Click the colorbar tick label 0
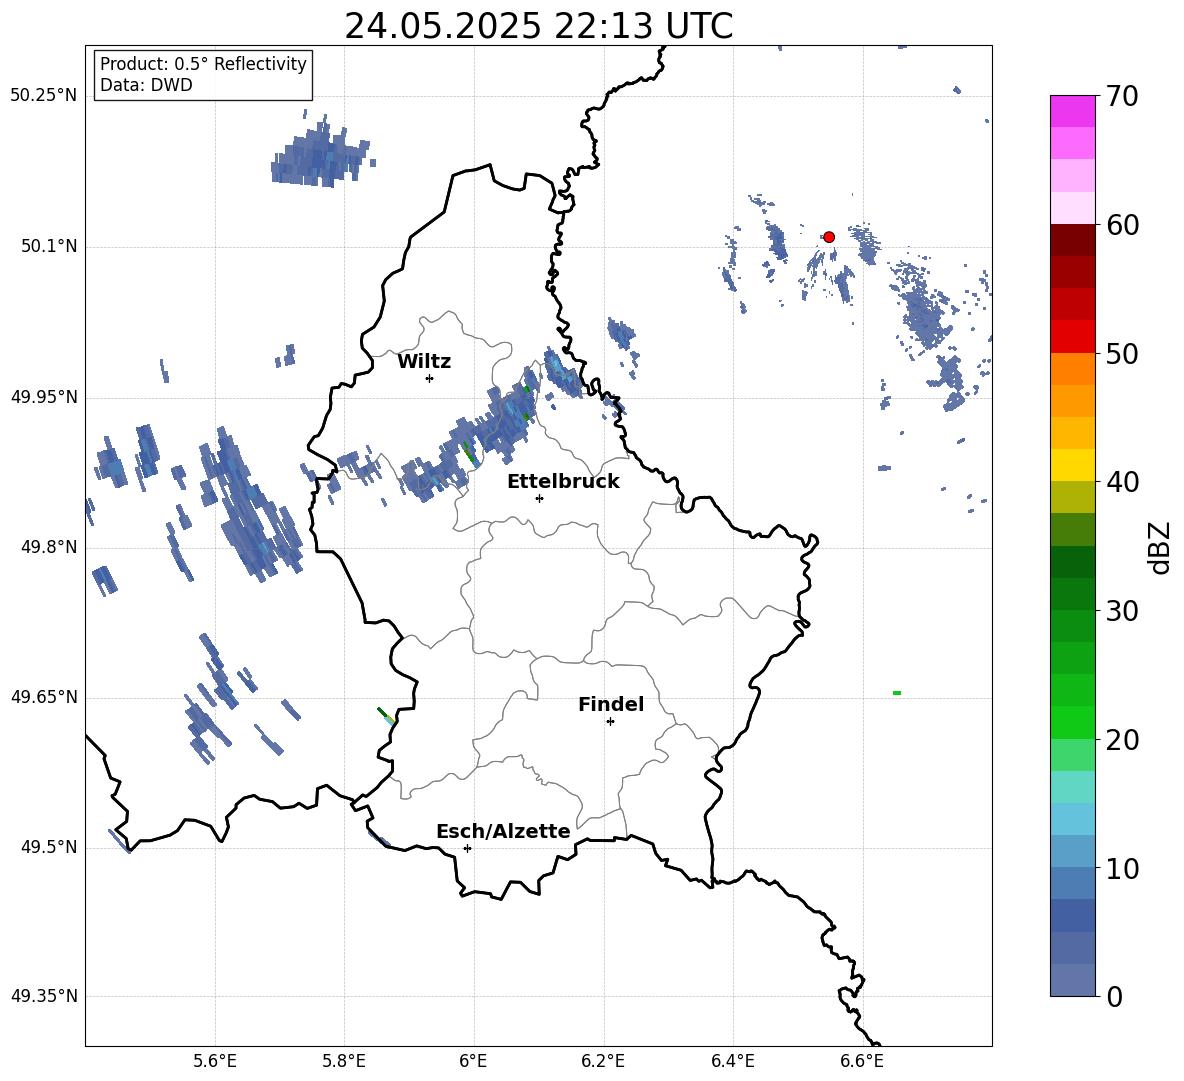This screenshot has width=1184, height=1081. click(x=1115, y=996)
